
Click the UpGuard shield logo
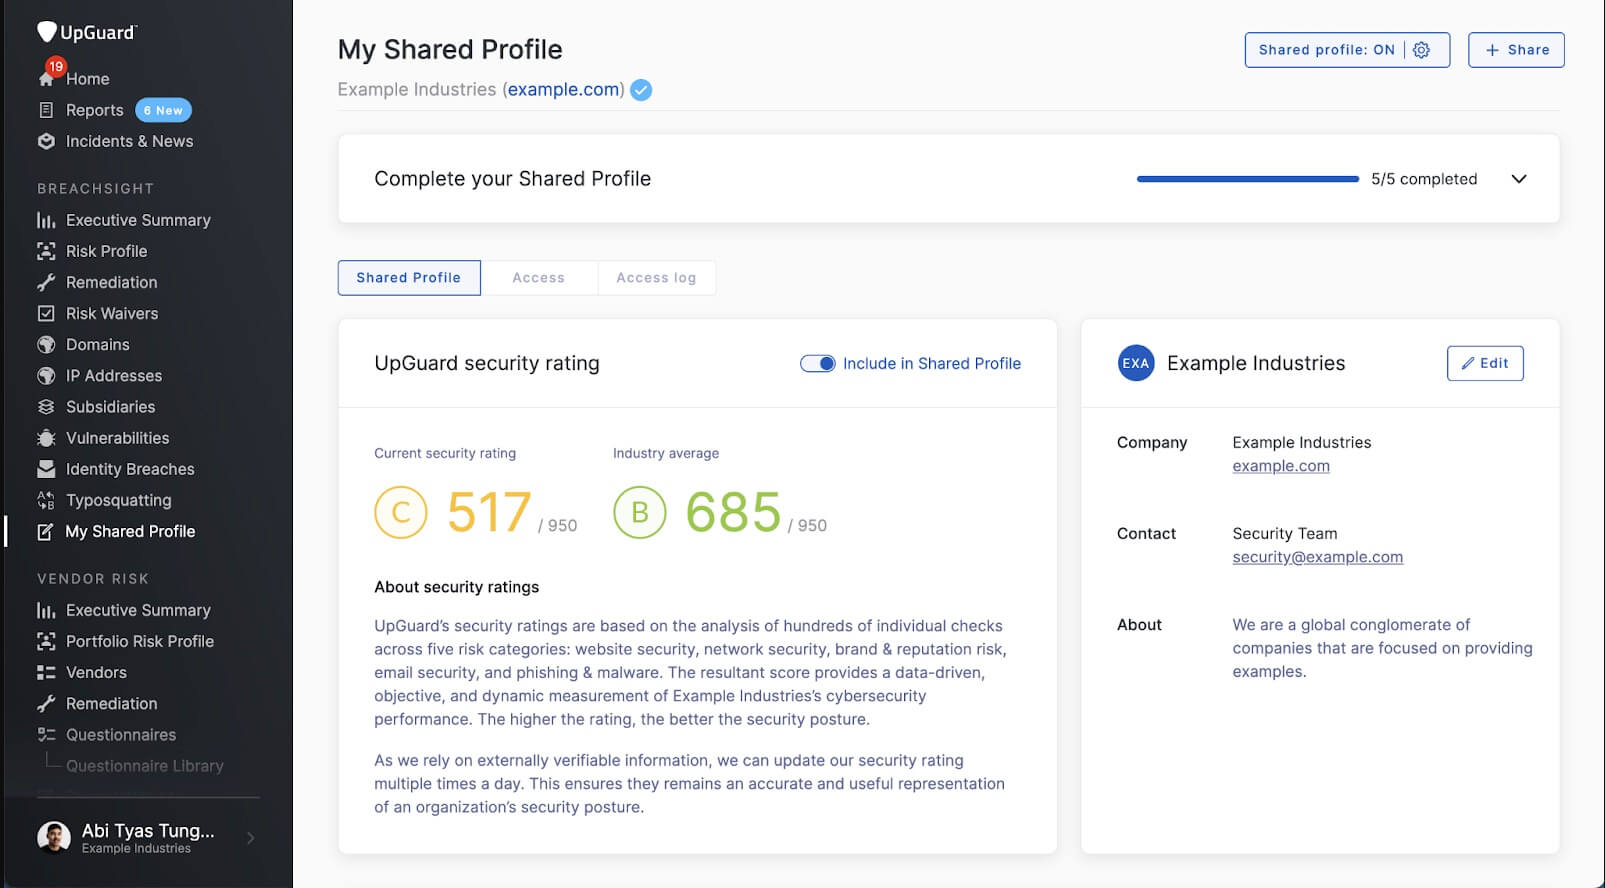coord(47,32)
